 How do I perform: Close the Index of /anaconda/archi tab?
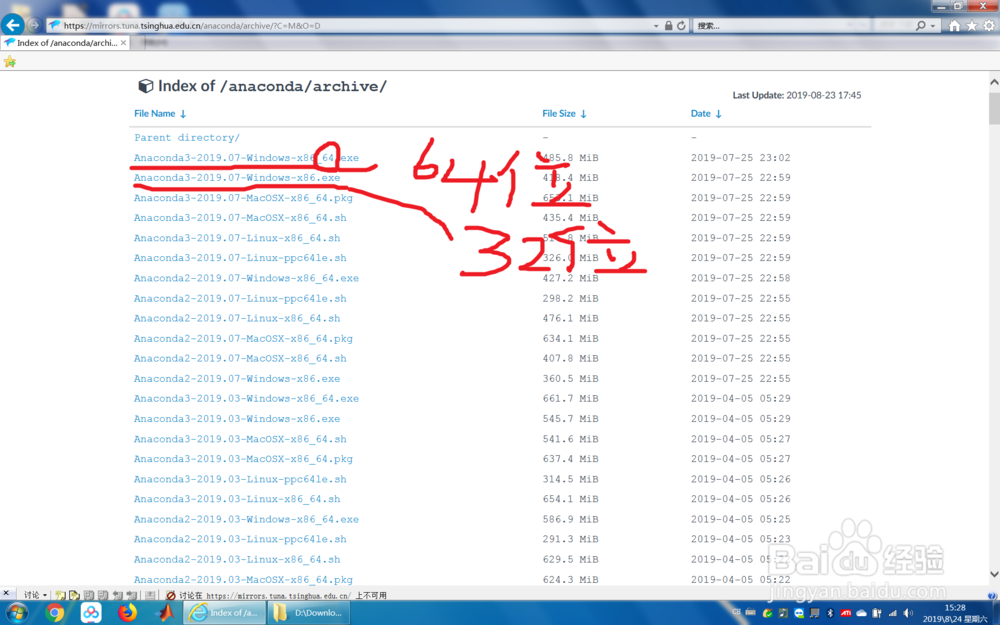click(123, 43)
